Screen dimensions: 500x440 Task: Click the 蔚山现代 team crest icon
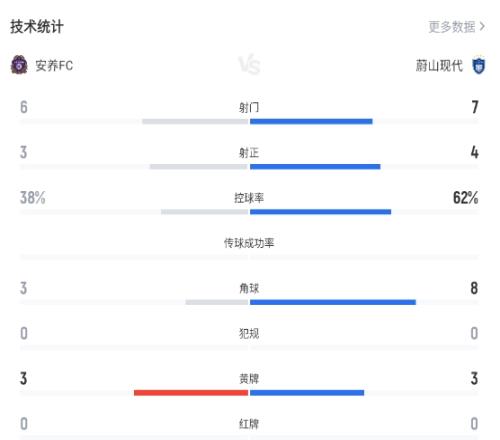pyautogui.click(x=479, y=65)
